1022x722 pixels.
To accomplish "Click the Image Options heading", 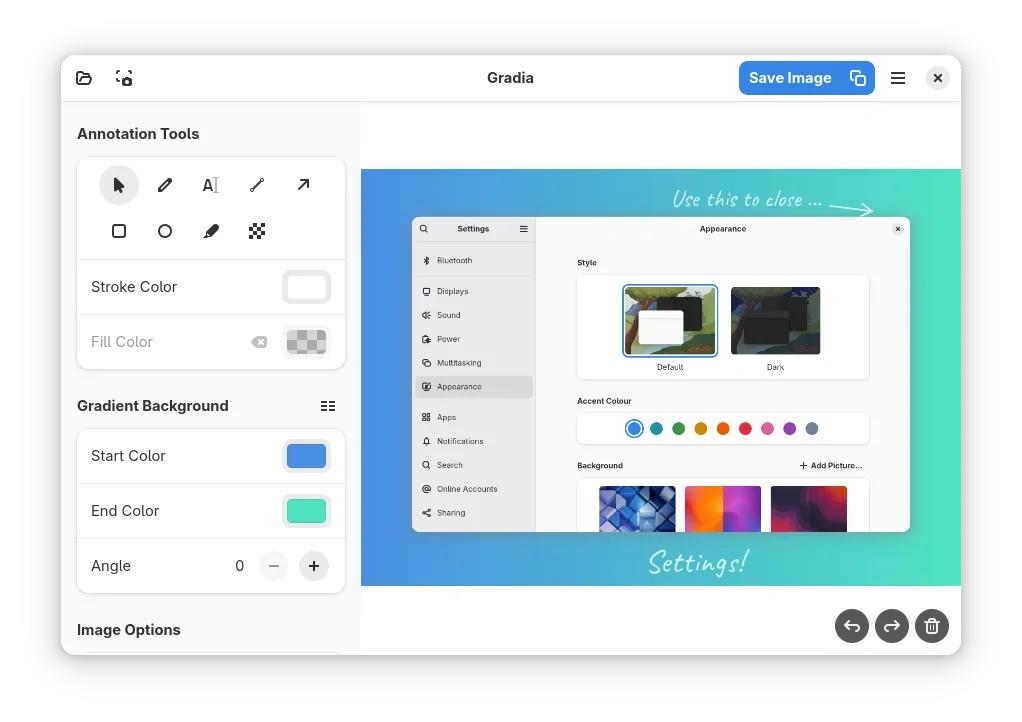I will pos(128,629).
